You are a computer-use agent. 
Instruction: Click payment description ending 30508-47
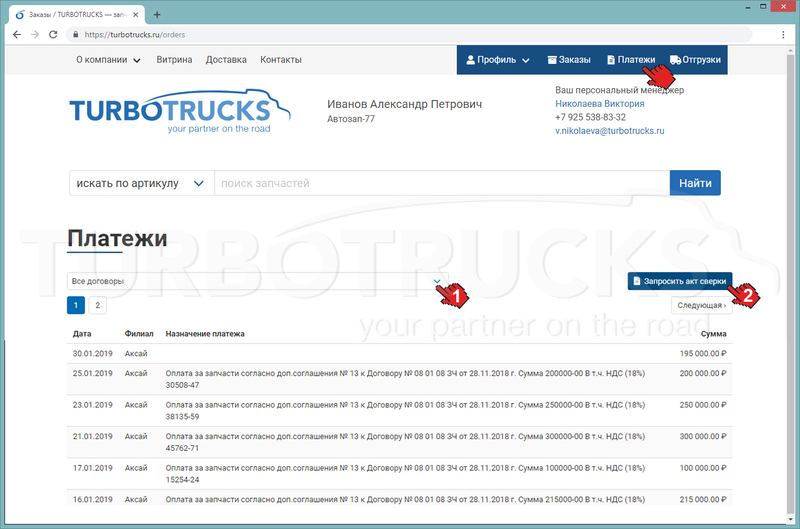pos(405,379)
